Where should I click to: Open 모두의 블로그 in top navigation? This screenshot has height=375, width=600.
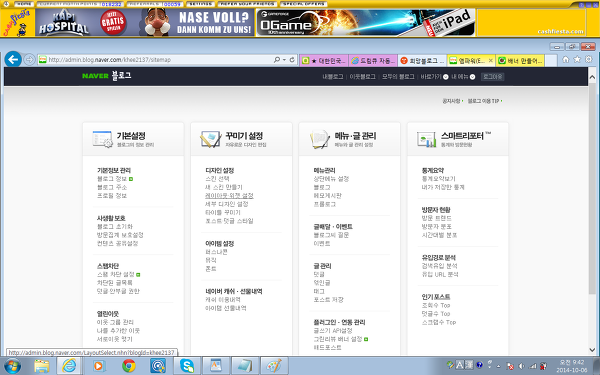pos(398,77)
